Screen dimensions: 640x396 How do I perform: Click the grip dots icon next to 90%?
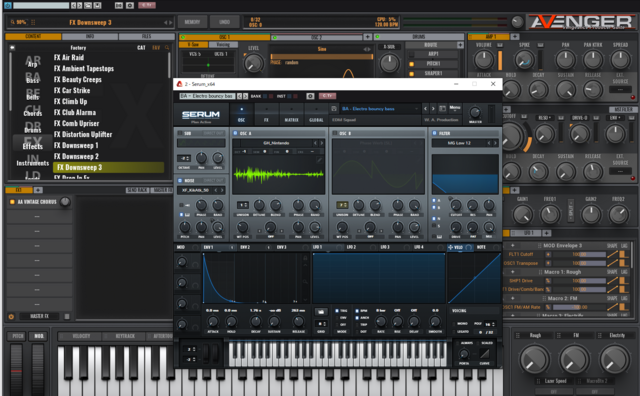(33, 22)
